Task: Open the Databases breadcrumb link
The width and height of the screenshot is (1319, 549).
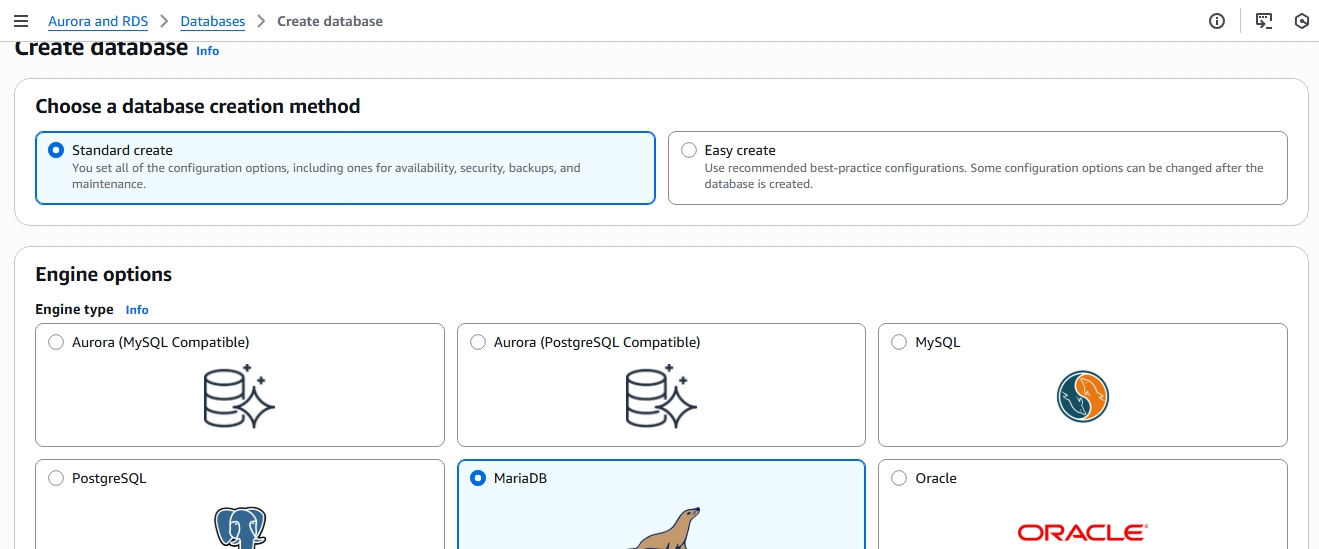Action: coord(212,21)
